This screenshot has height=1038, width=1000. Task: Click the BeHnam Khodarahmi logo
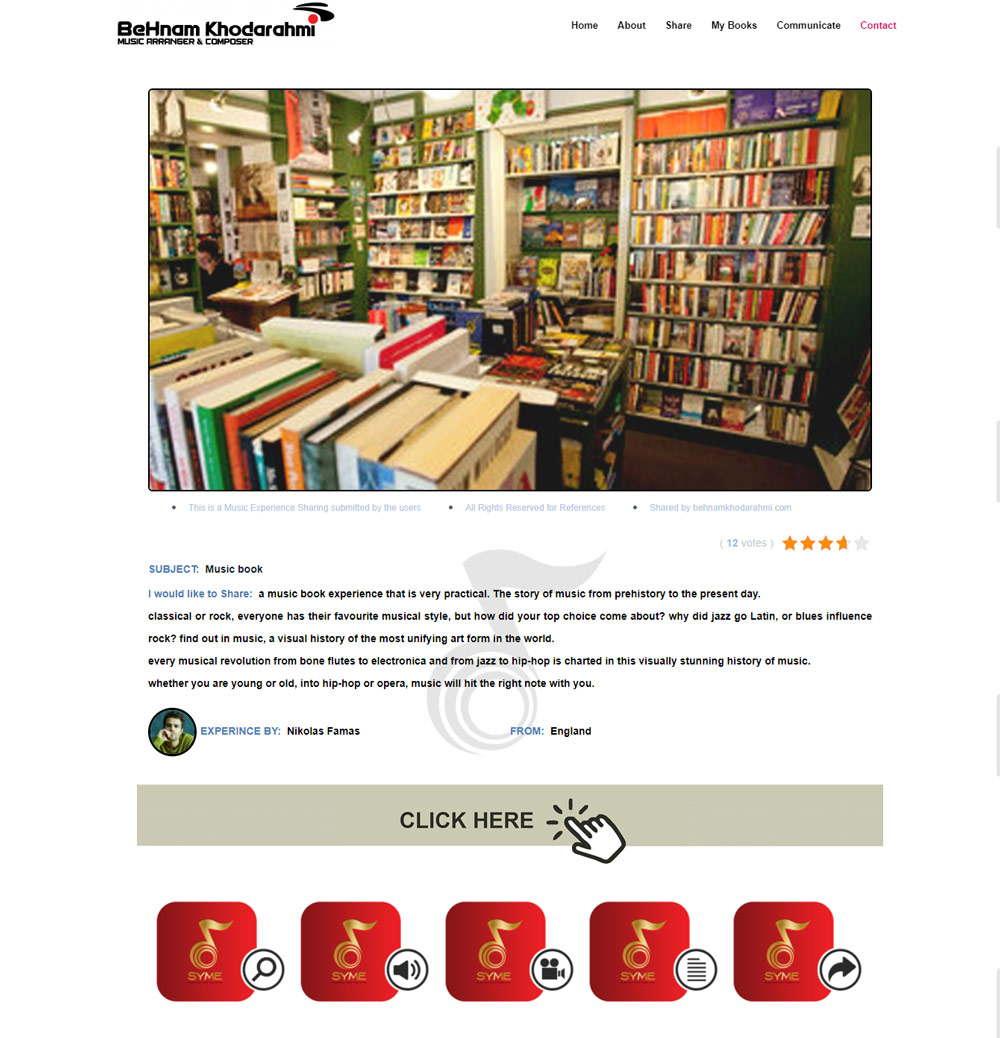click(x=225, y=24)
